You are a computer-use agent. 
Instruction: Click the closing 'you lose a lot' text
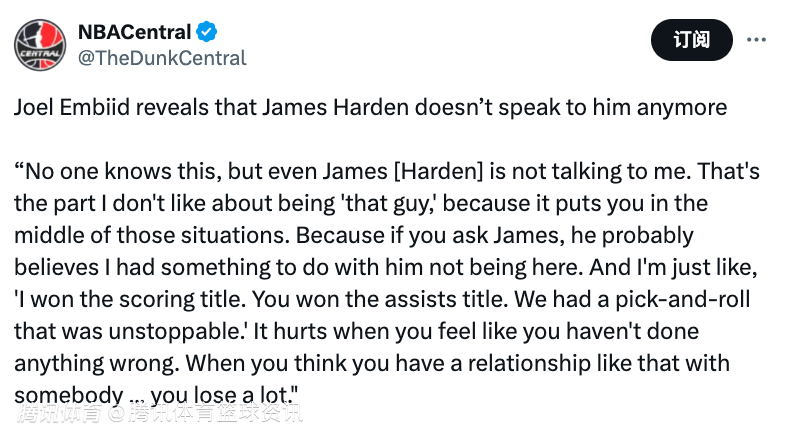pyautogui.click(x=224, y=395)
